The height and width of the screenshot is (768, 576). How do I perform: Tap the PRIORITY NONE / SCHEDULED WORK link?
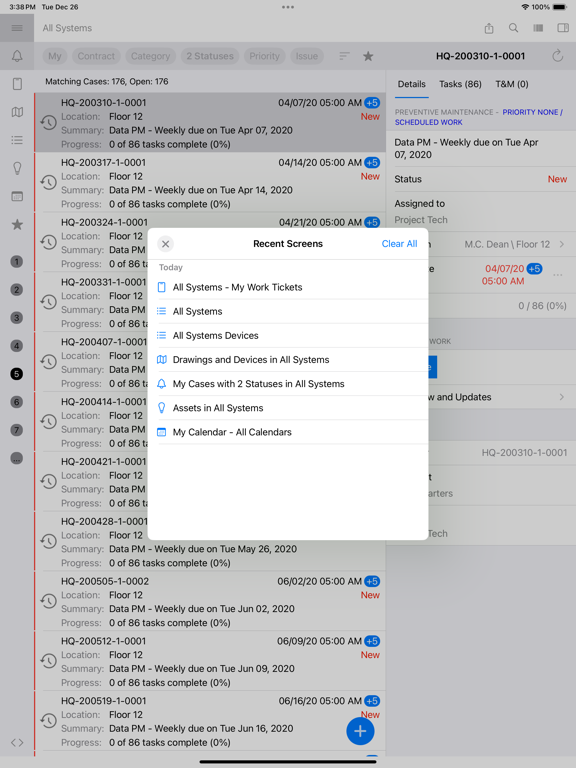tap(479, 117)
